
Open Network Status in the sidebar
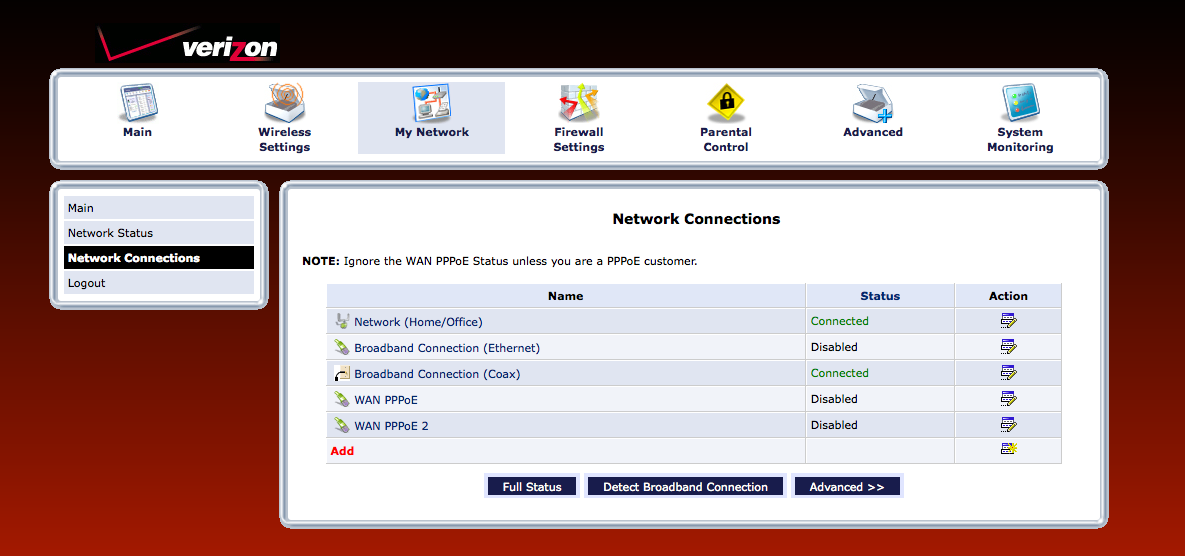159,233
